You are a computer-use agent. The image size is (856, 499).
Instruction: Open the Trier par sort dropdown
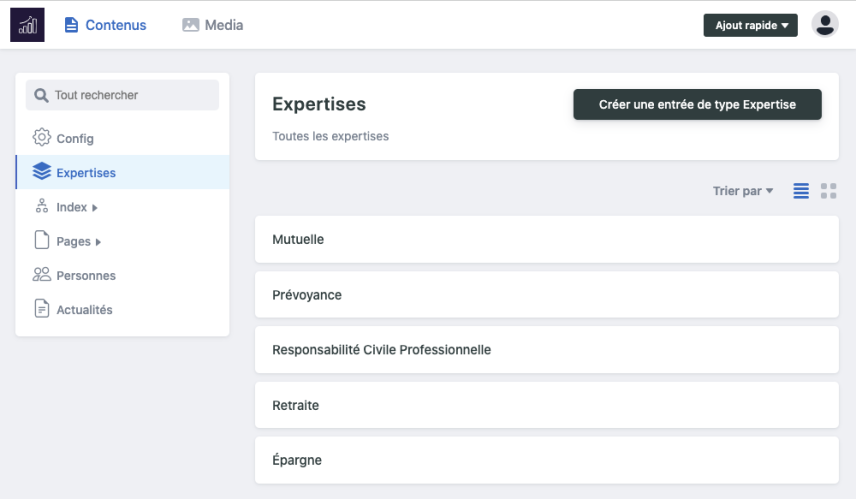pos(743,191)
